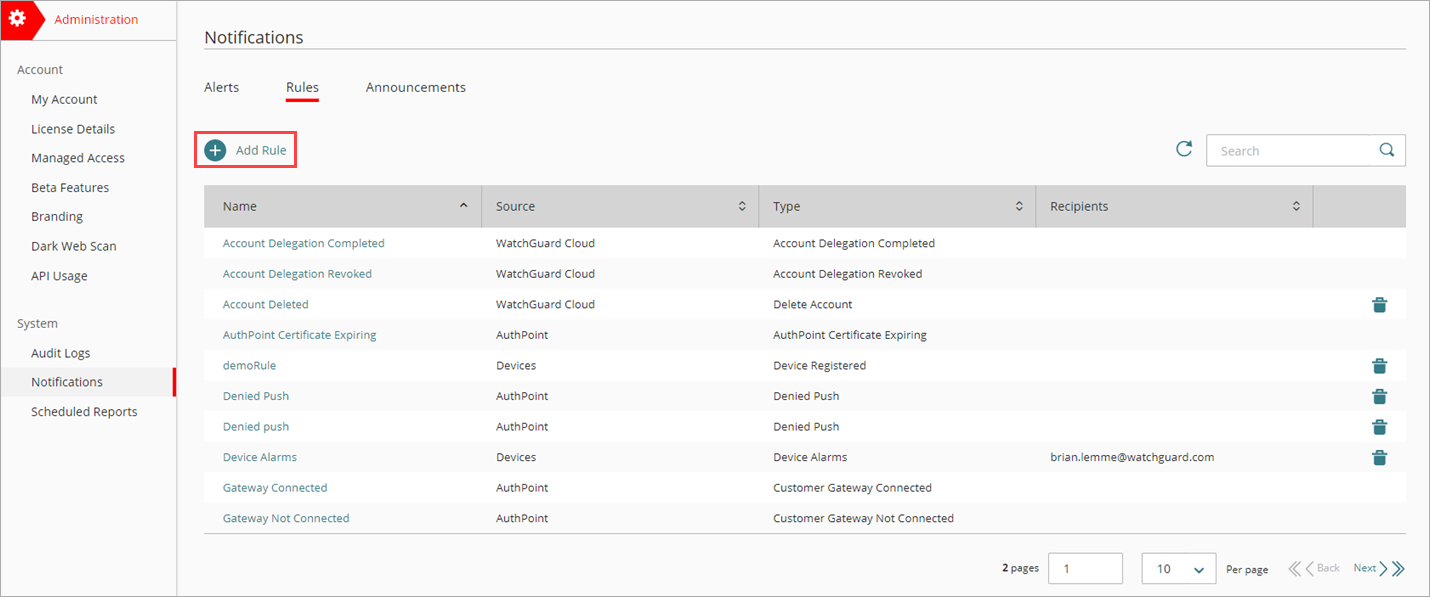This screenshot has height=597, width=1430.
Task: Open the Gateway Connected rule link
Action: pos(274,487)
